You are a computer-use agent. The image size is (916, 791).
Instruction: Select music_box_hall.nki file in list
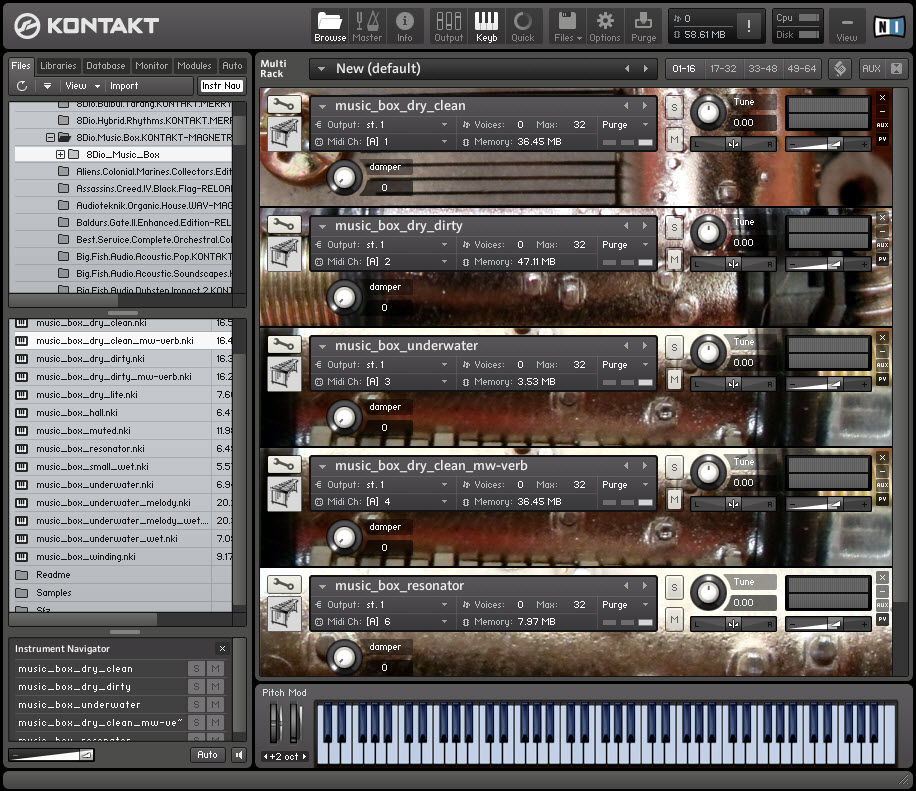tap(77, 413)
